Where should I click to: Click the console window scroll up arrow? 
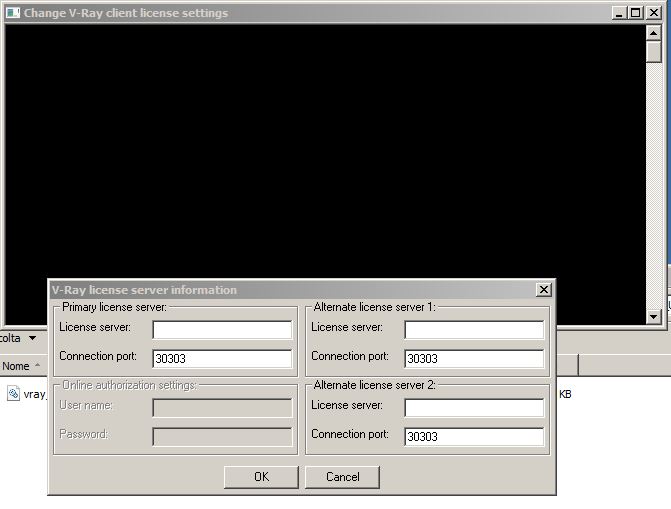(653, 33)
